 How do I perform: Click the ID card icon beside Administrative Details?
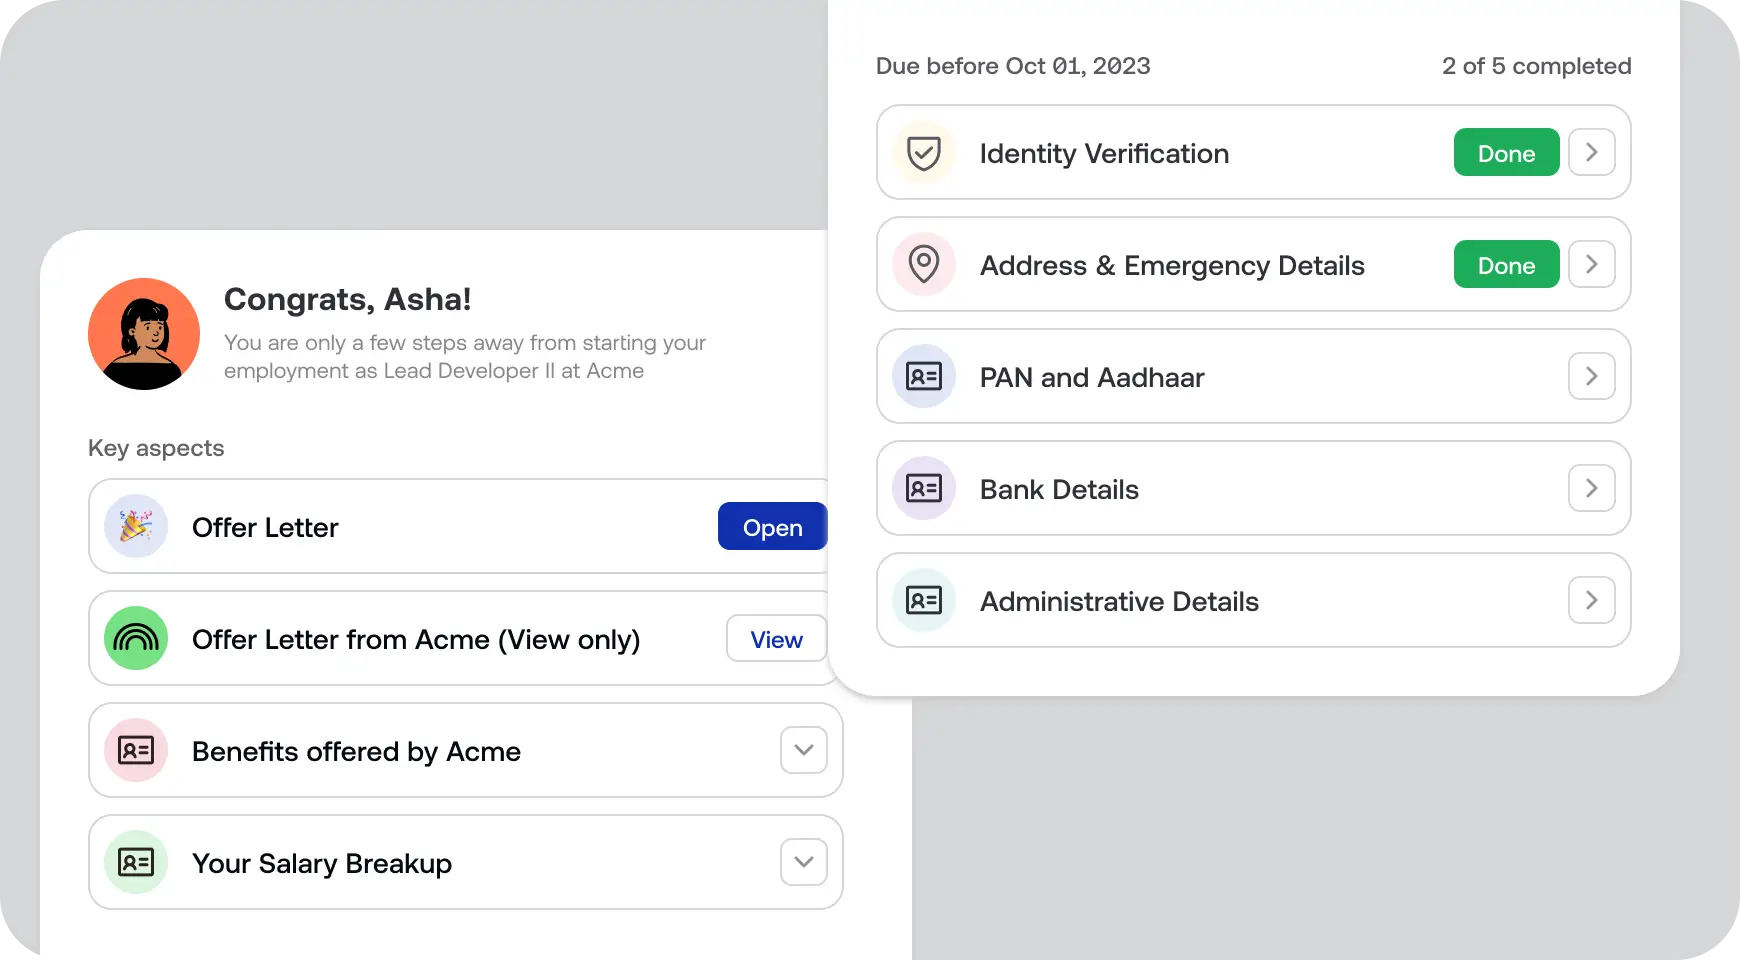click(923, 601)
